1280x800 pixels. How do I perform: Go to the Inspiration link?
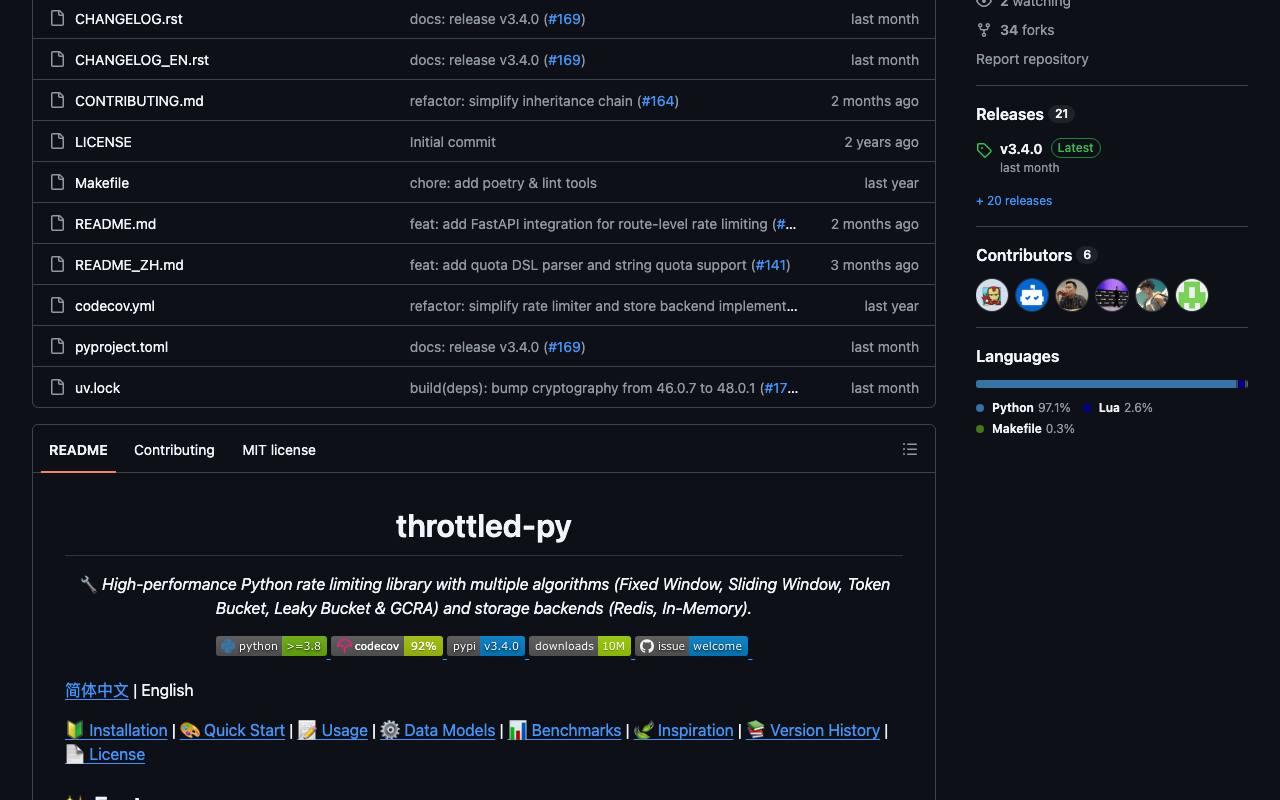pos(695,730)
